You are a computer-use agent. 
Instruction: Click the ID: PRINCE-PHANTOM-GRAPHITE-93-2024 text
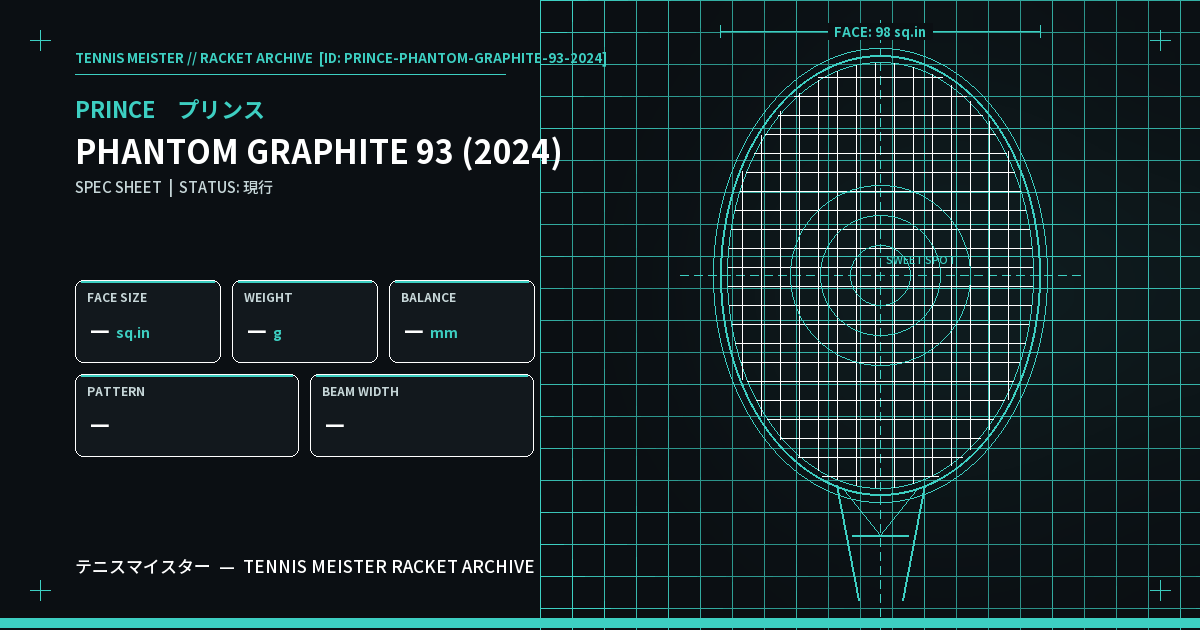pos(463,58)
